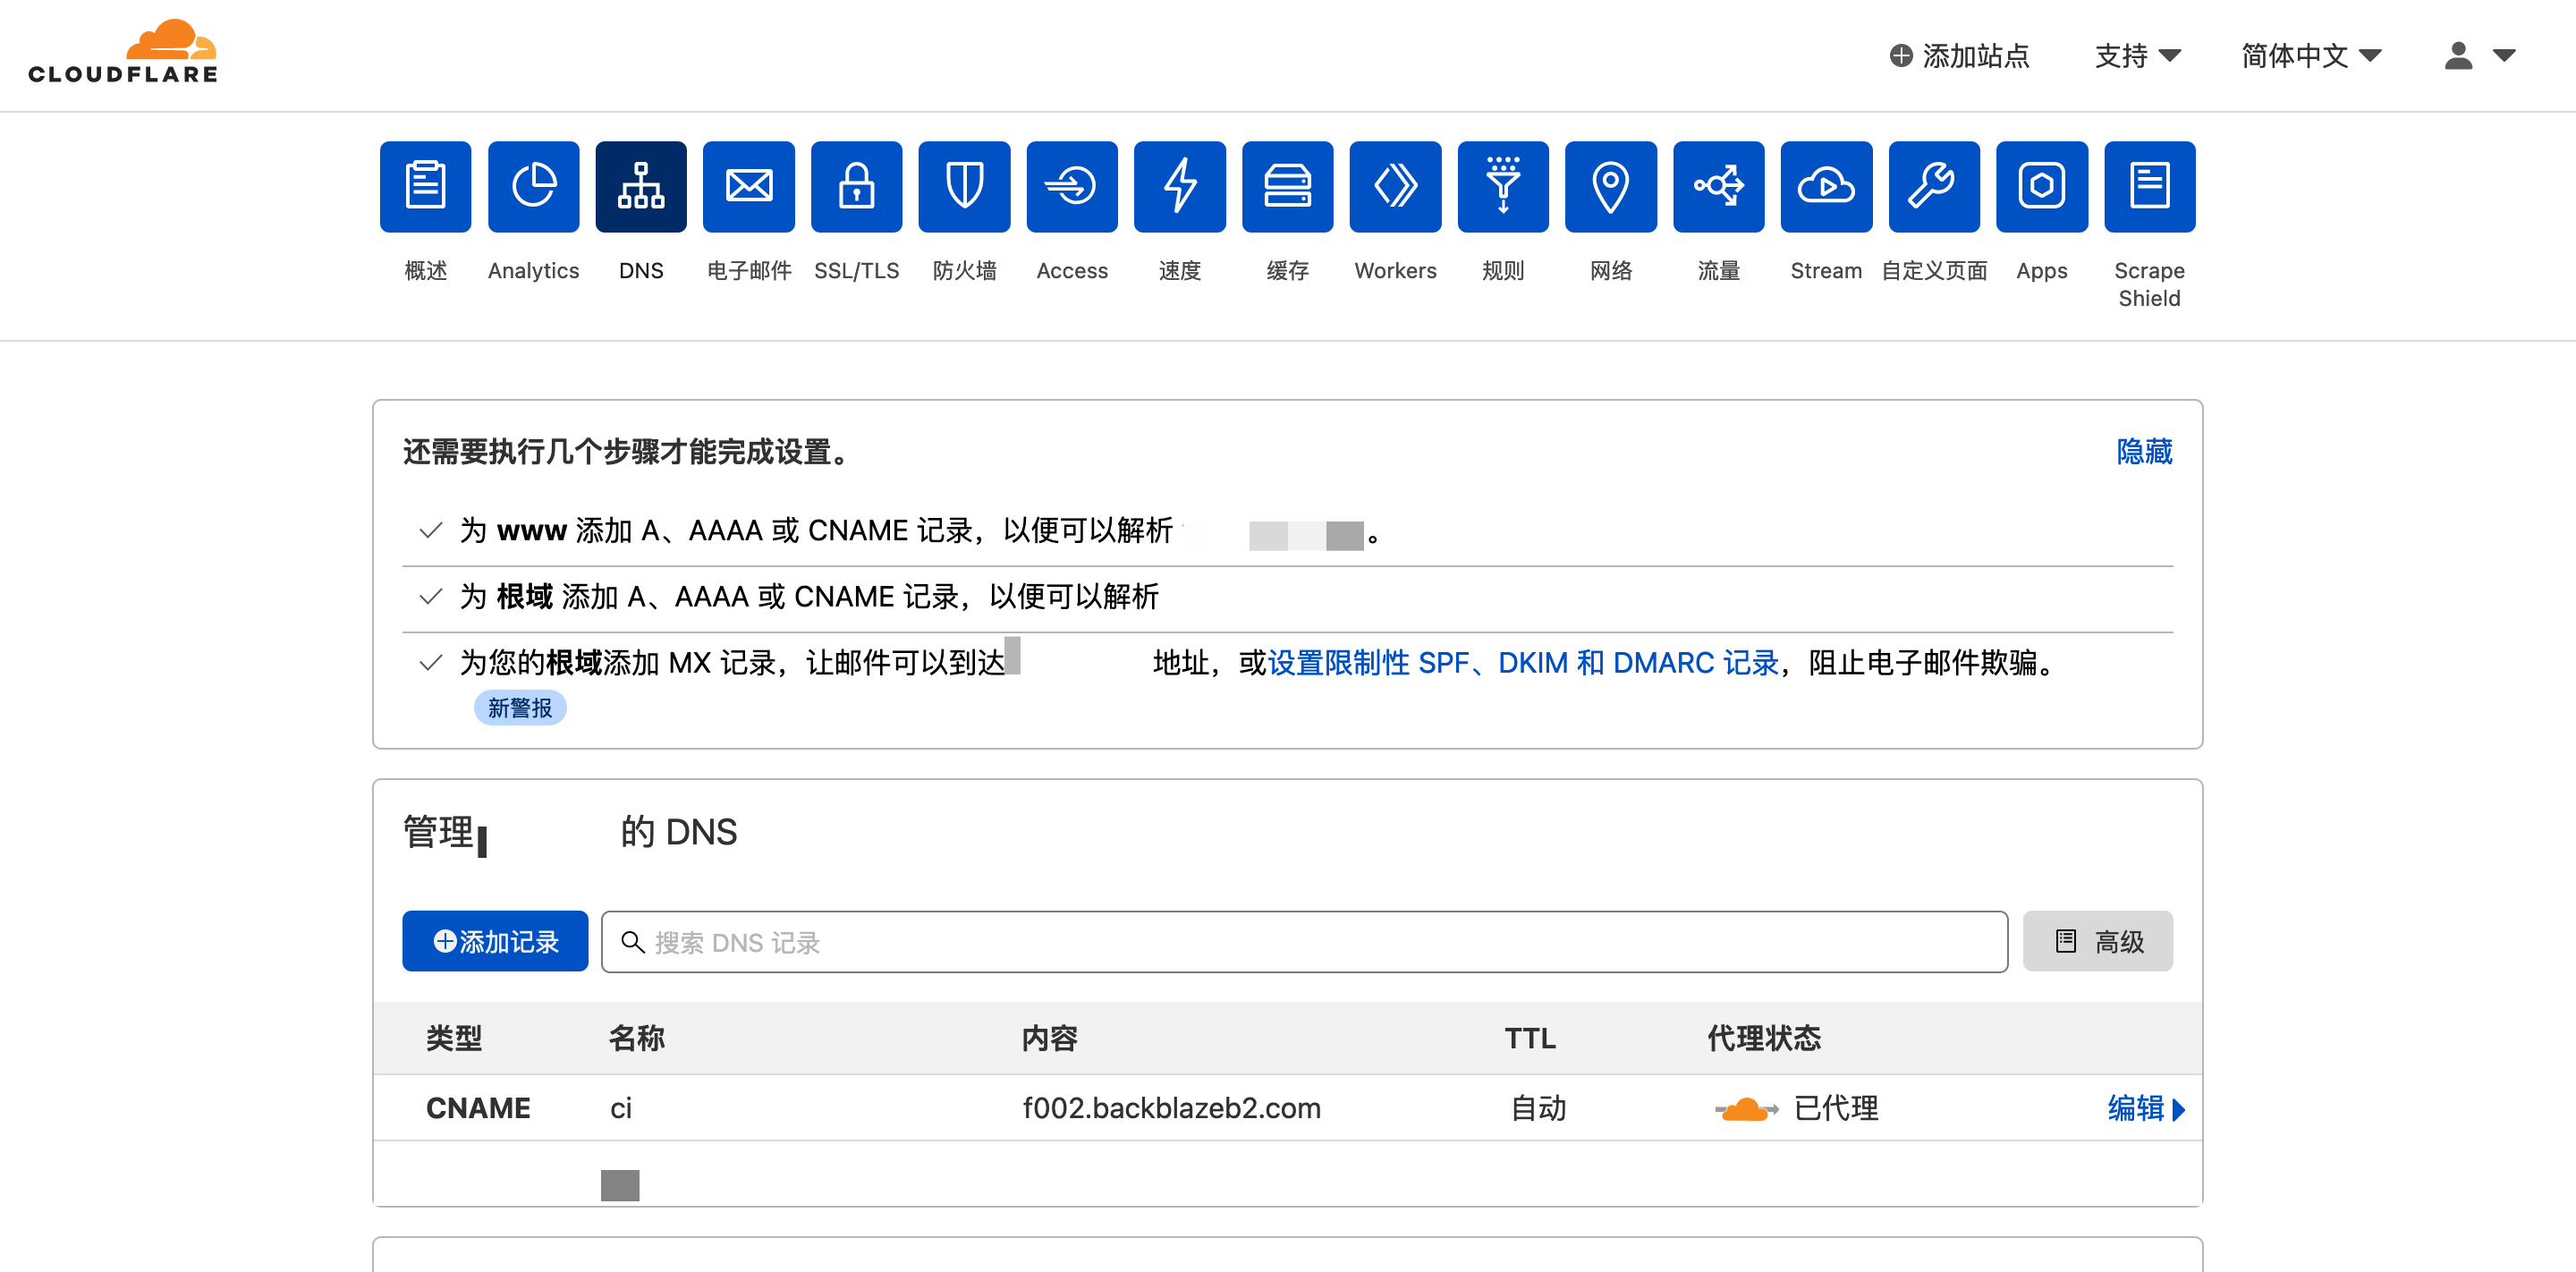Open the Analytics pie chart icon
Viewport: 2576px width, 1272px height.
(x=533, y=187)
